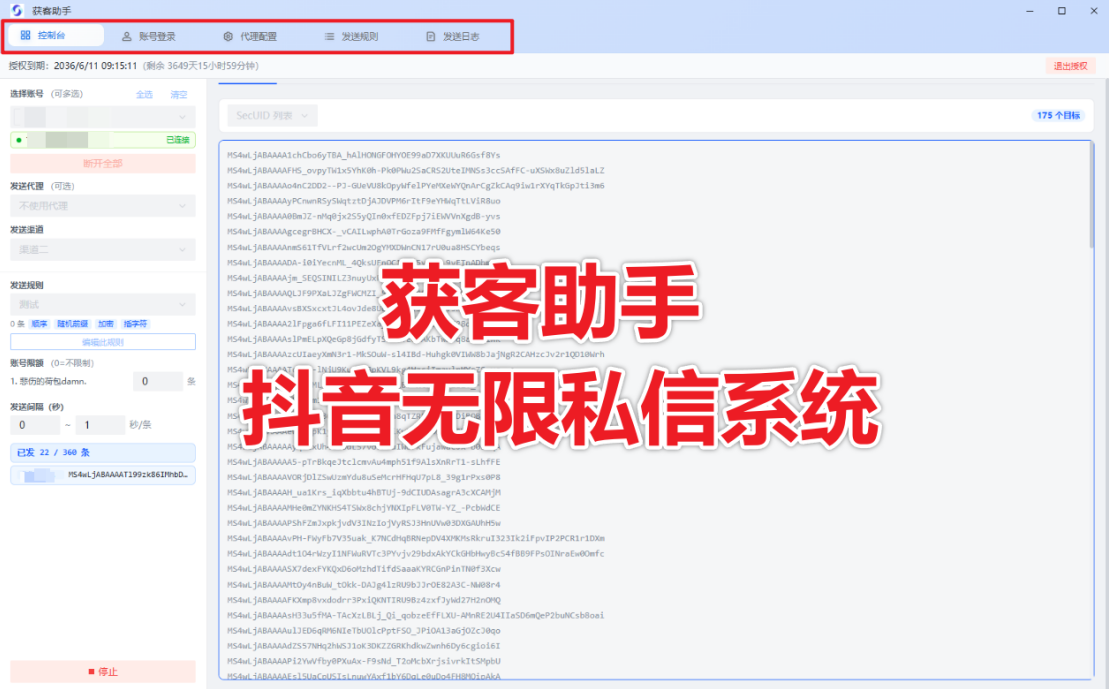View the 发送日志 tab
The height and width of the screenshot is (689, 1109).
[453, 36]
